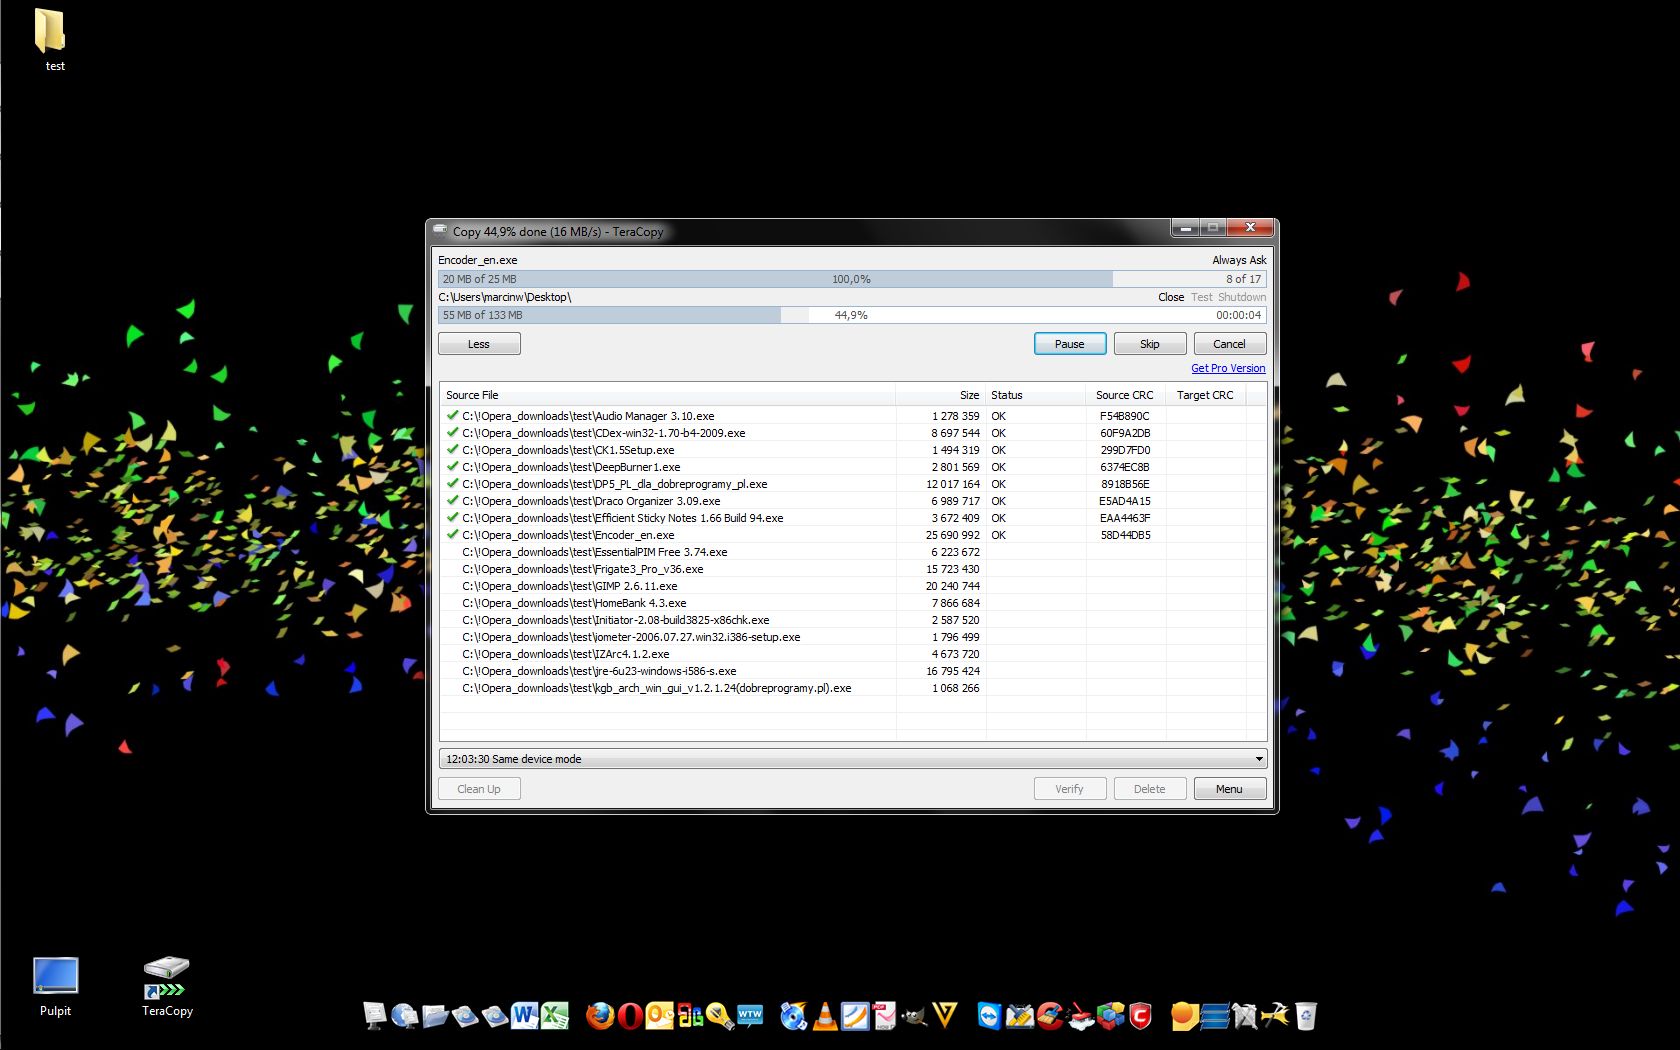Sort by the Source CRC column header

tap(1125, 395)
